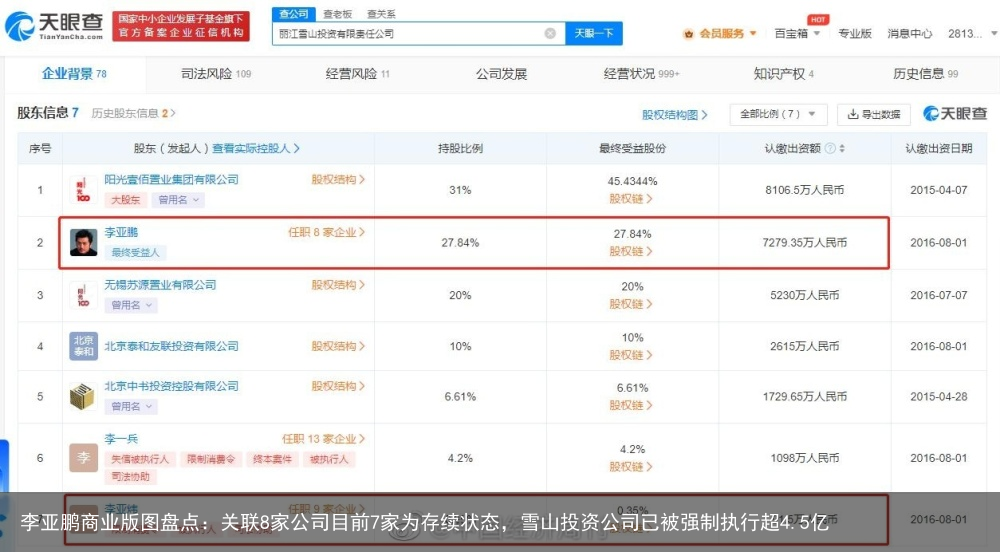Open 股权结构 for 阳光壹佰置业集团

[x=338, y=180]
